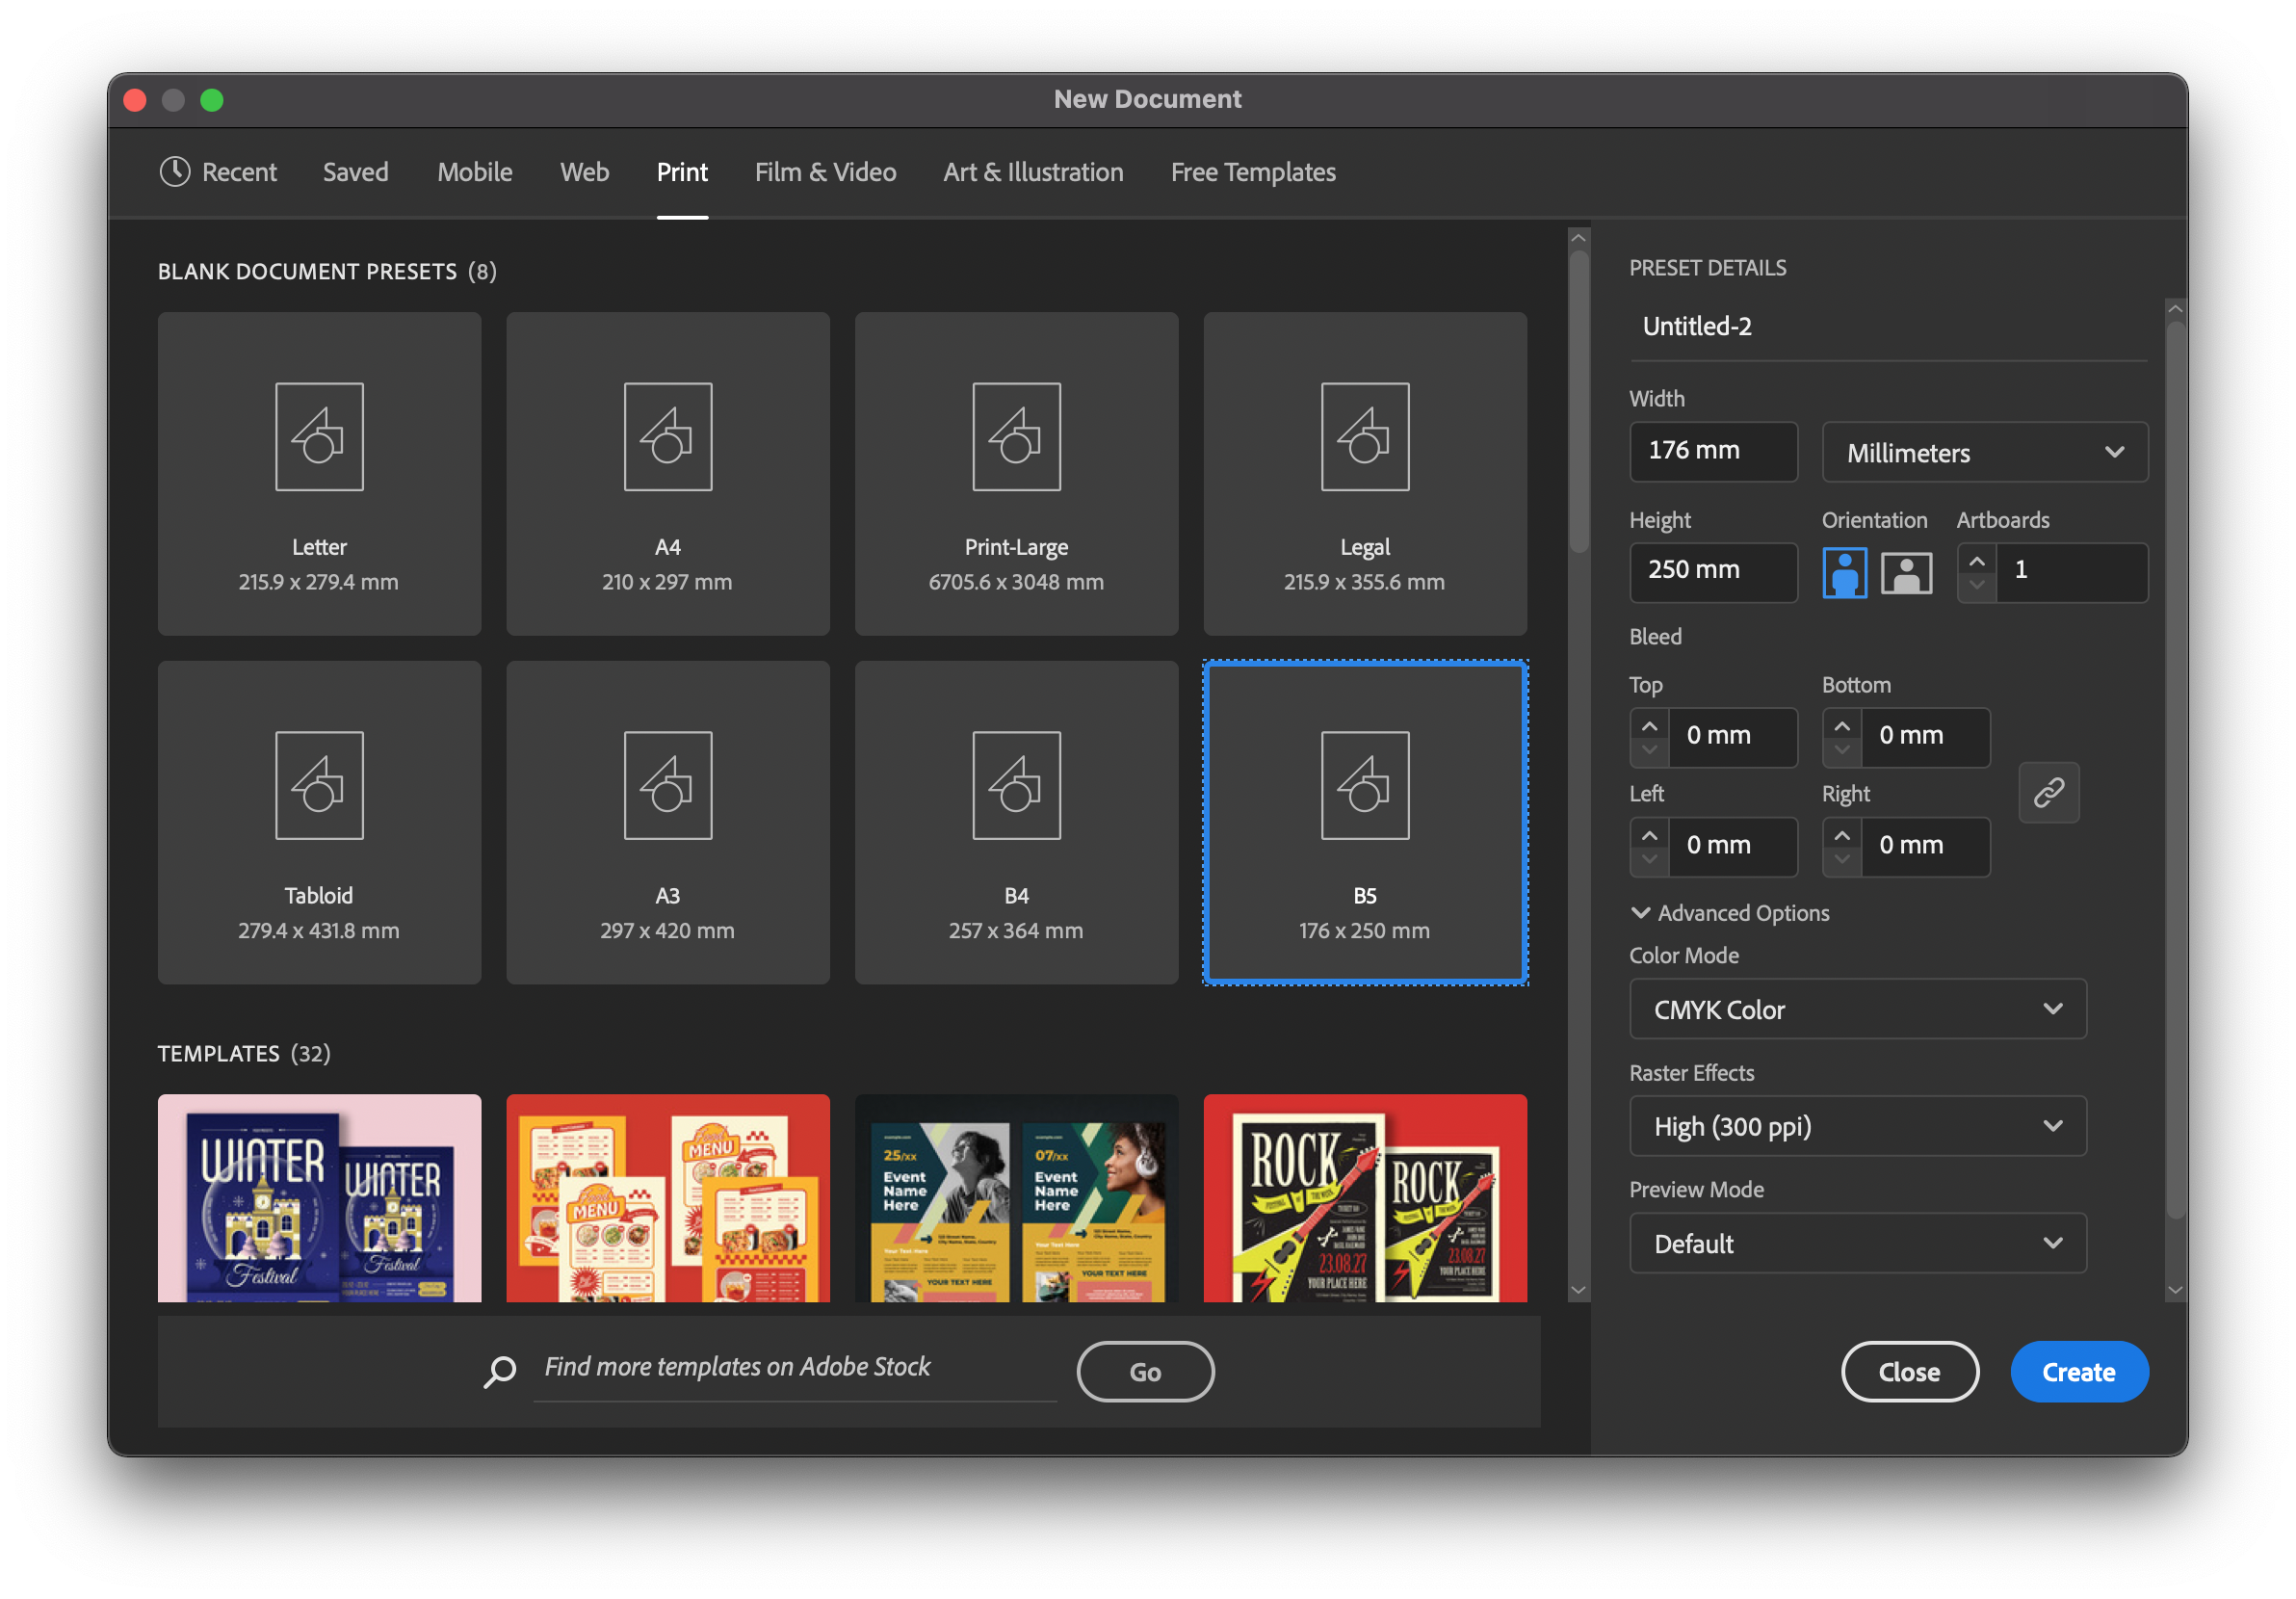Increase the Artboards count with up arrow
Image resolution: width=2296 pixels, height=1599 pixels.
1976,561
